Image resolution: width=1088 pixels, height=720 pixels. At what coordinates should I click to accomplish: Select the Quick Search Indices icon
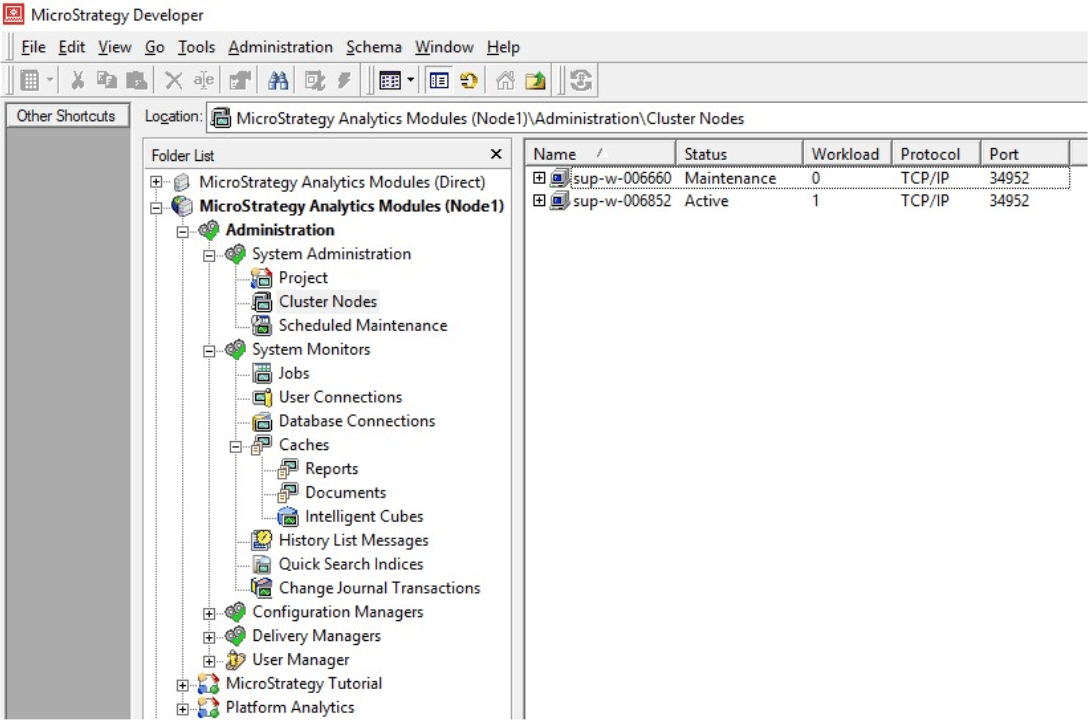[262, 564]
